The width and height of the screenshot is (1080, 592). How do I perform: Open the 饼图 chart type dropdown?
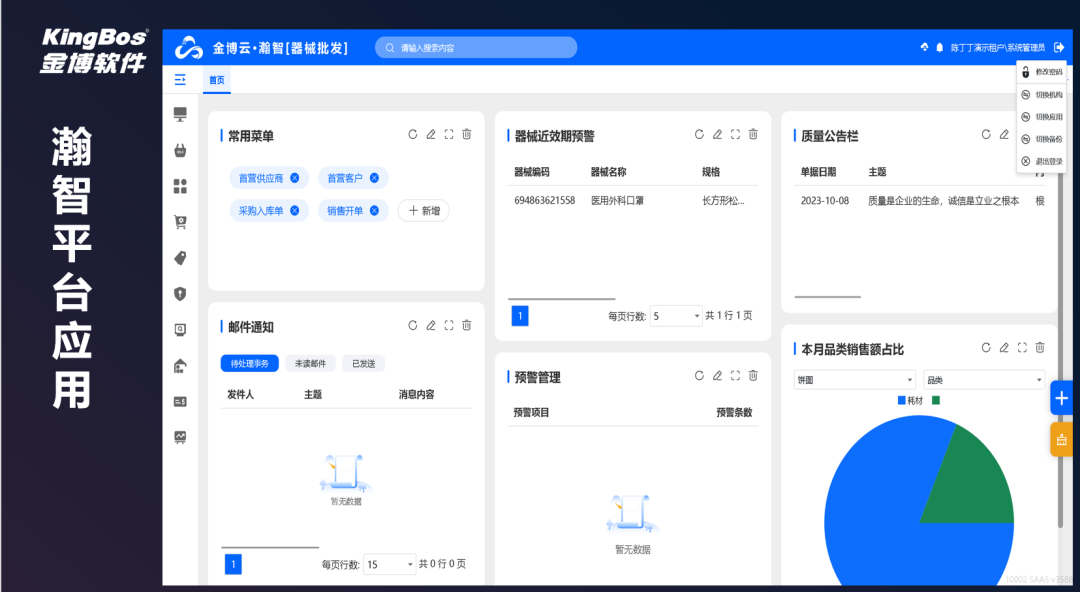(855, 380)
